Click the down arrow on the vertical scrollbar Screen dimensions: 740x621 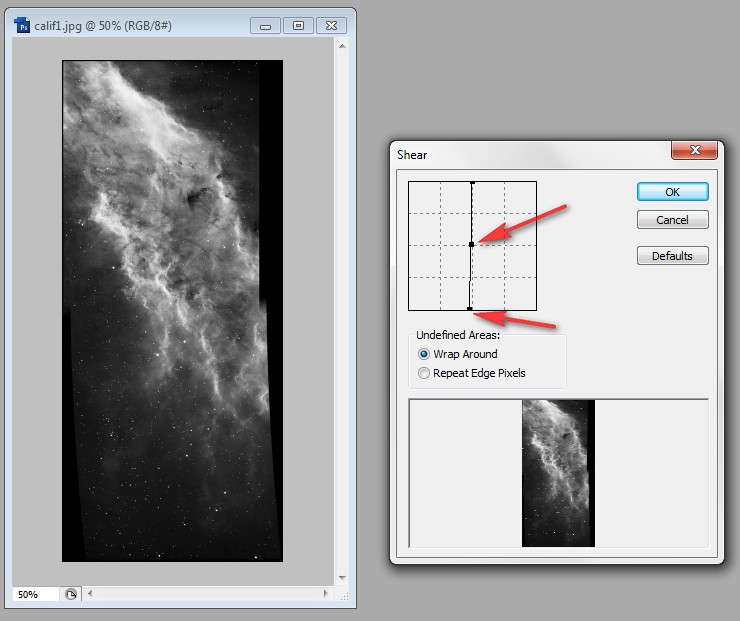343,577
